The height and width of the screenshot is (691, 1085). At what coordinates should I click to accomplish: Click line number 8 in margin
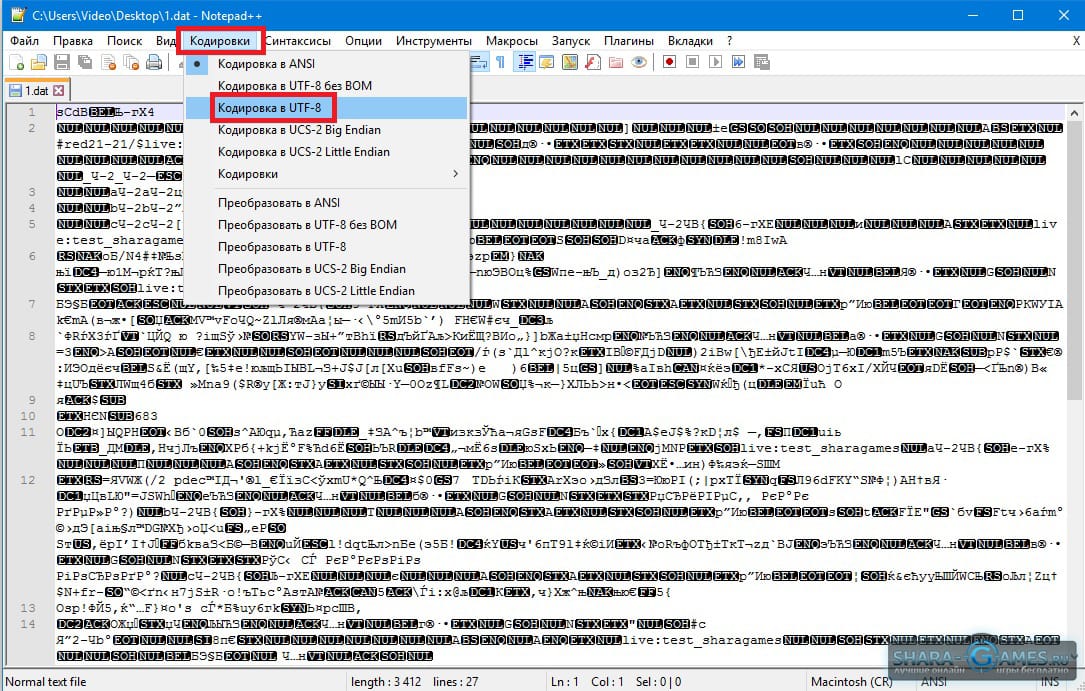(x=32, y=336)
